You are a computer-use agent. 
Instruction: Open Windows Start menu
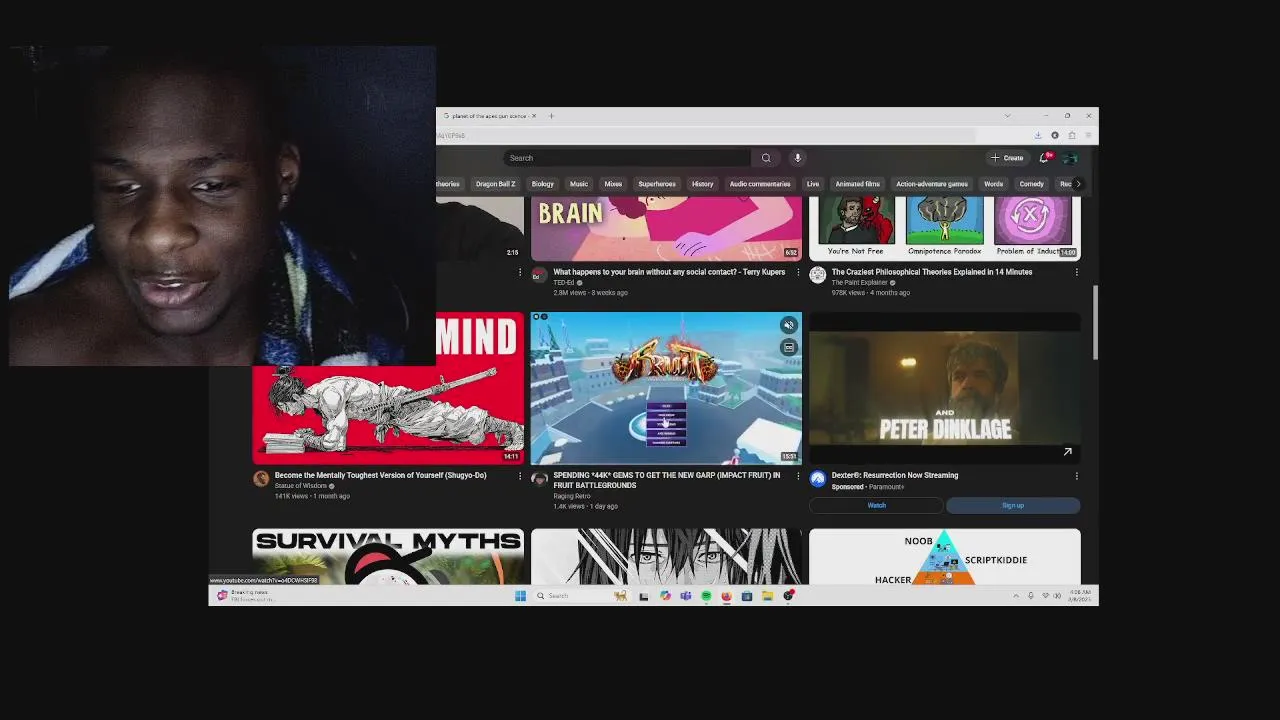click(x=520, y=596)
